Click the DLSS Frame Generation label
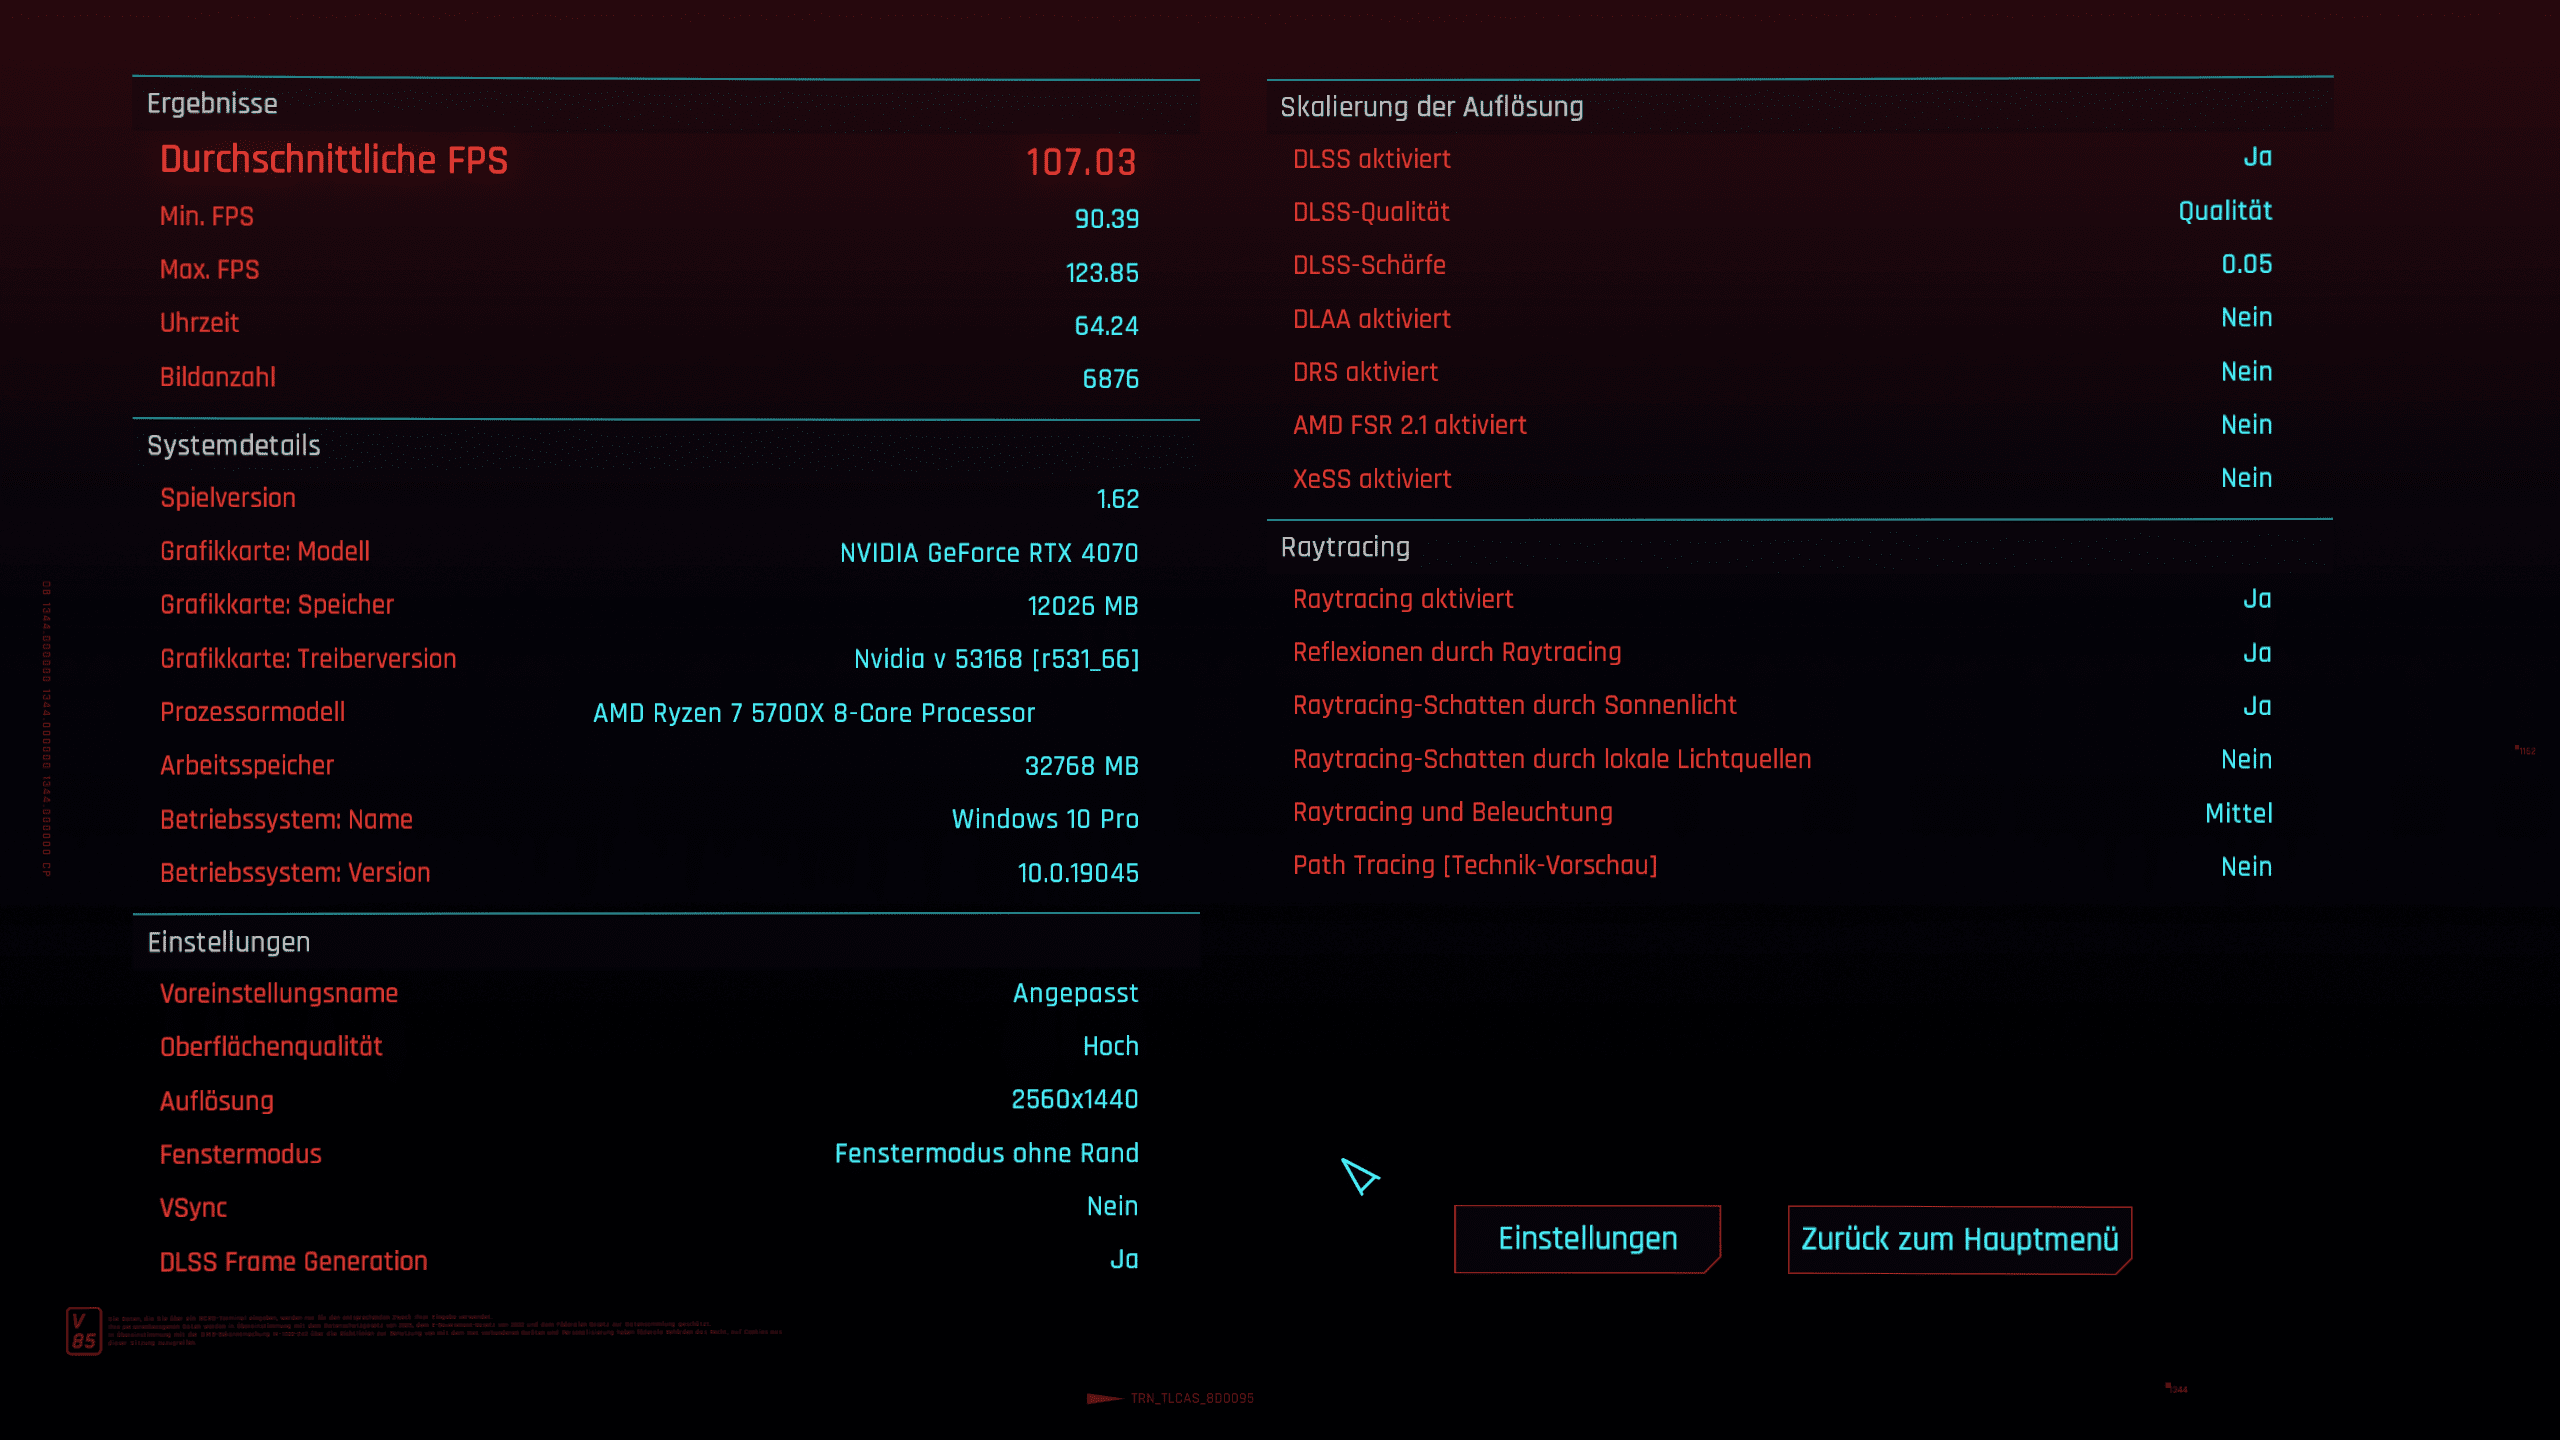2560x1440 pixels. [x=294, y=1261]
